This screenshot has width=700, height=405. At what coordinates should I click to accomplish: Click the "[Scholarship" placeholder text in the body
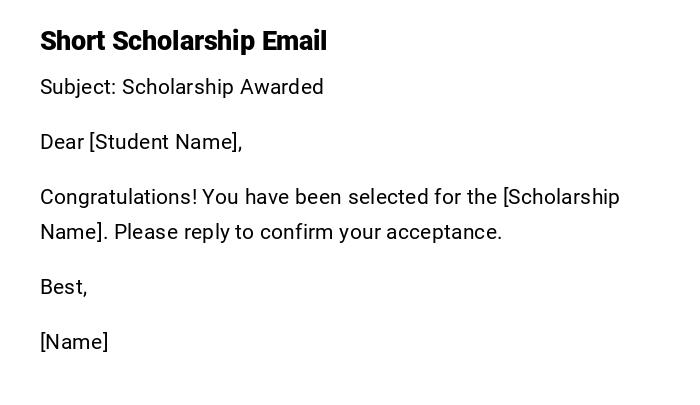tap(561, 197)
